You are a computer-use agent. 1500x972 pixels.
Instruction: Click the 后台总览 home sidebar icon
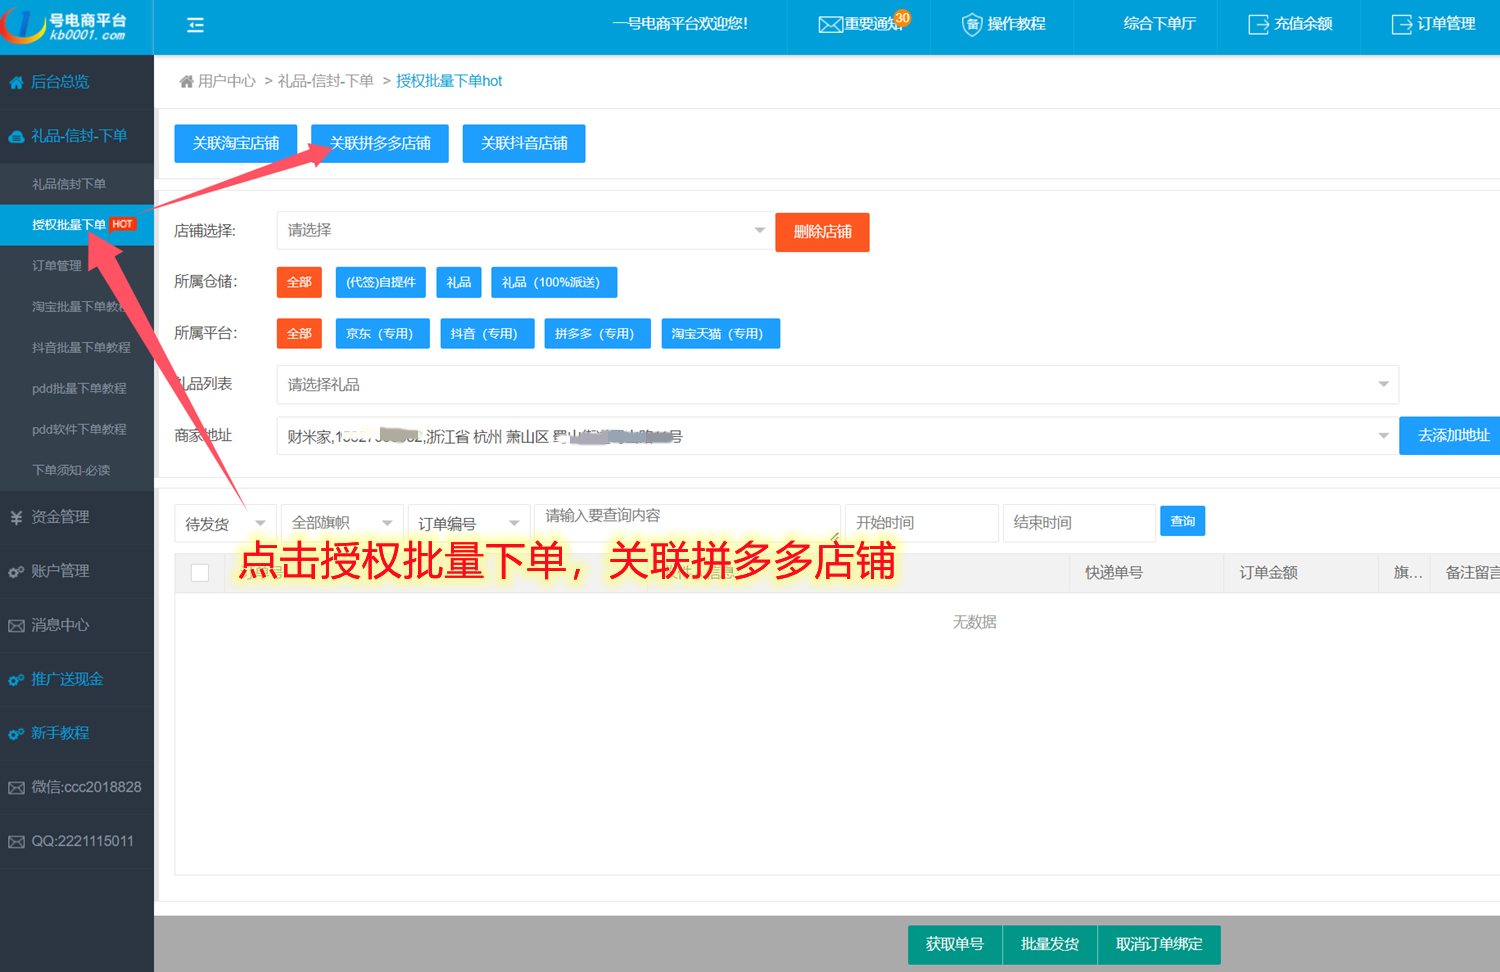coord(16,83)
